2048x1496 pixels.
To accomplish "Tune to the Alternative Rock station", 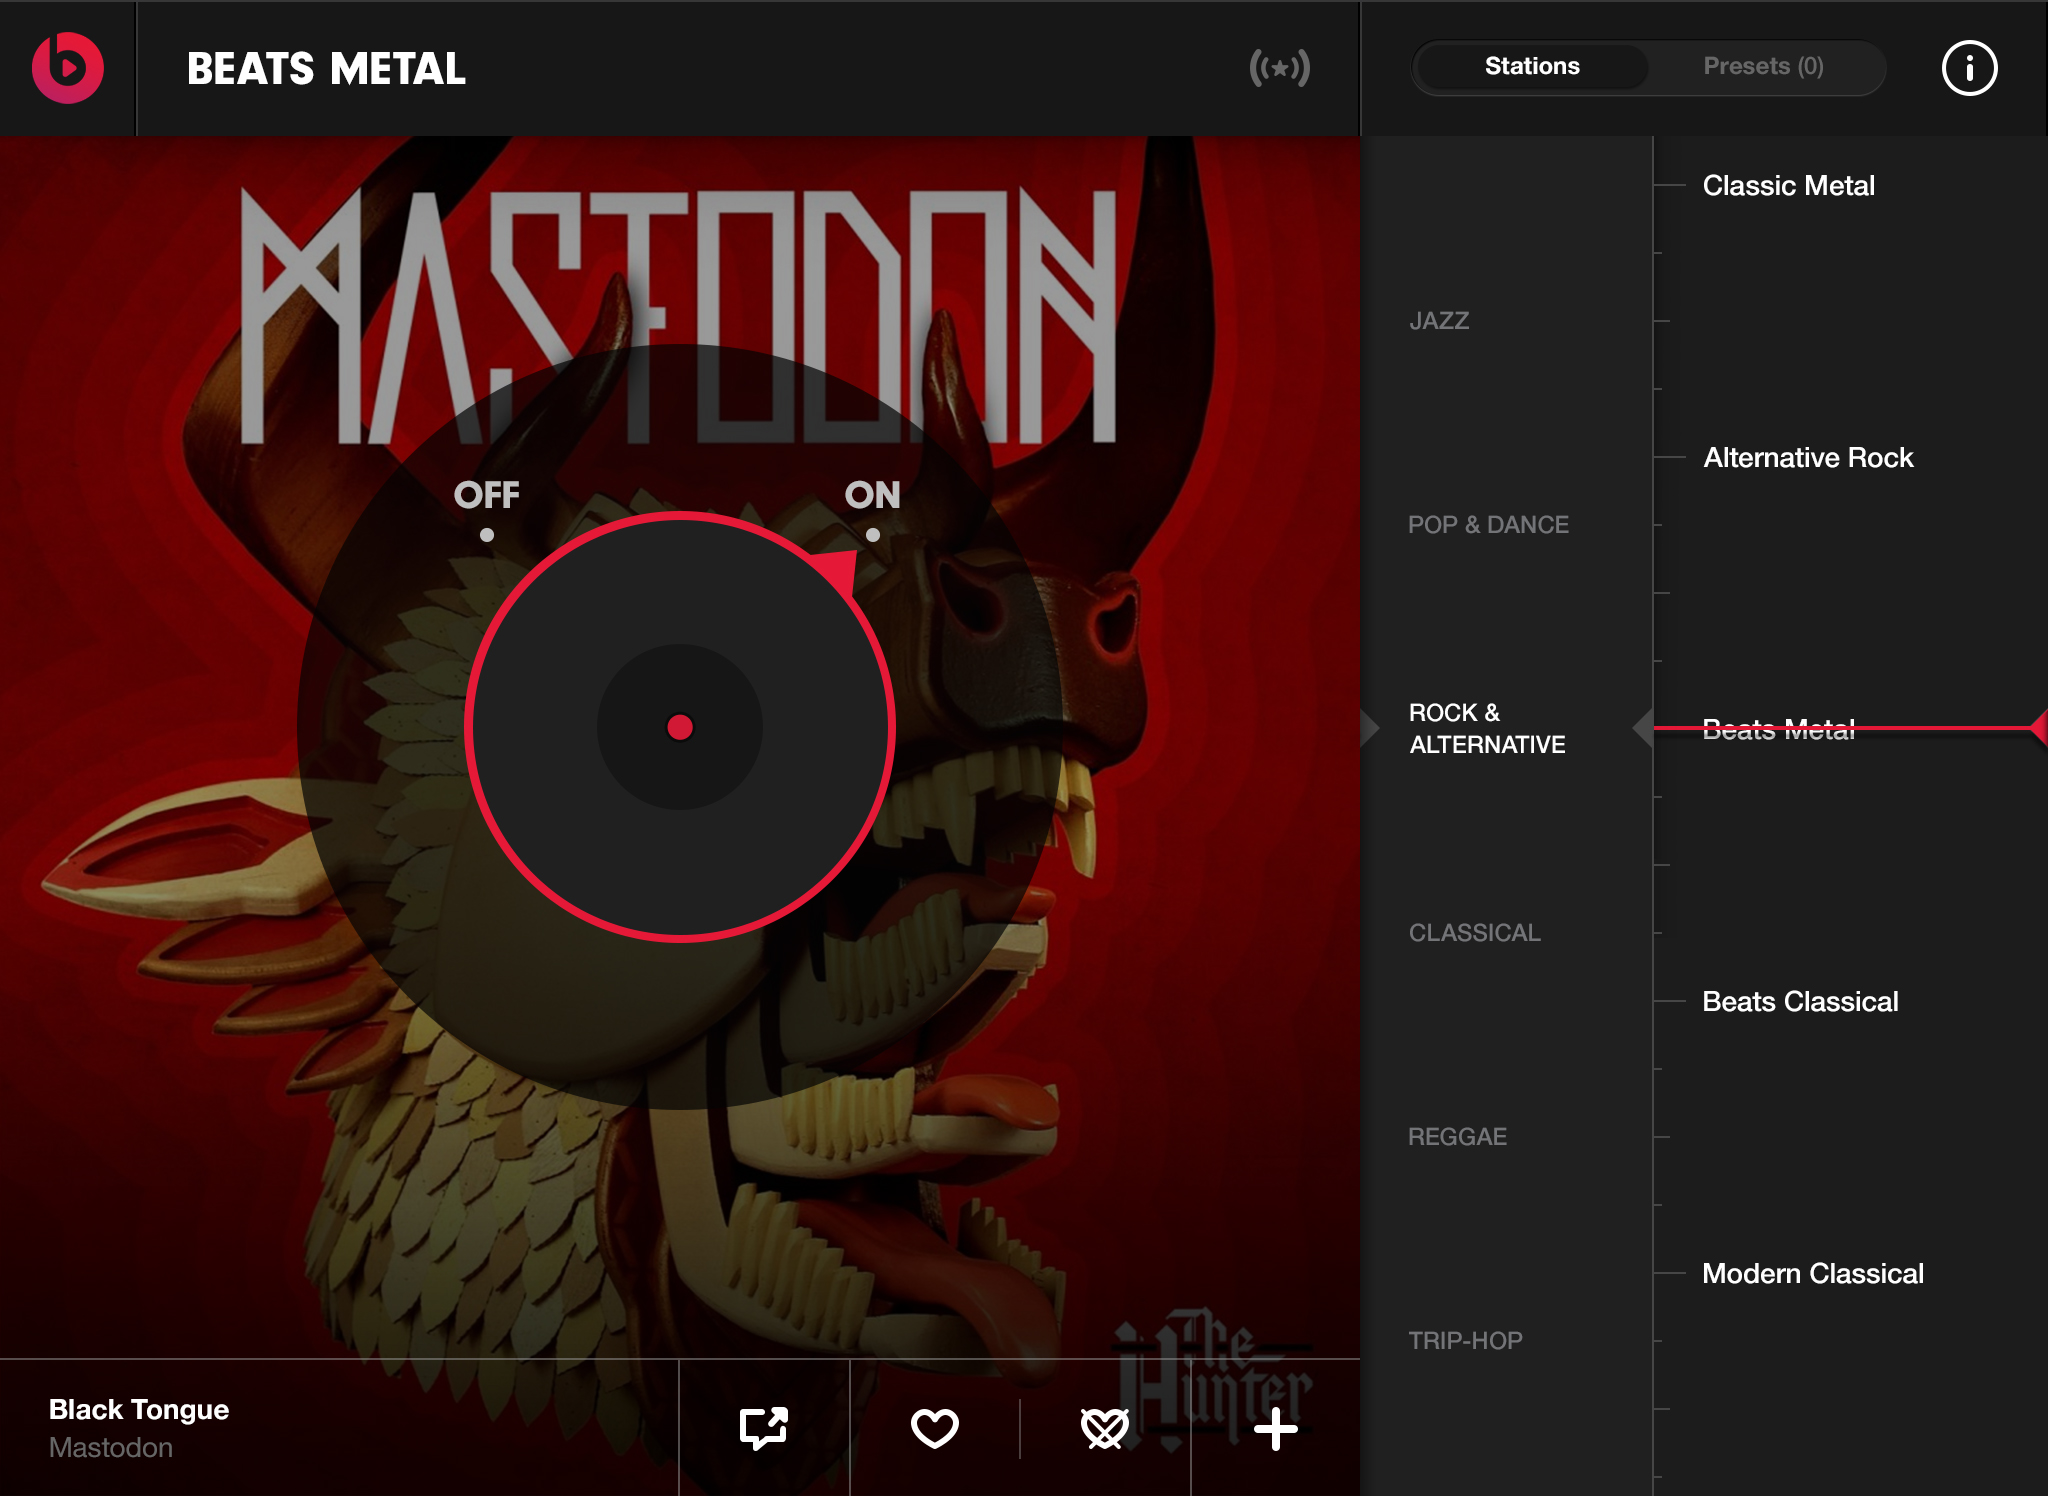I will coord(1808,458).
